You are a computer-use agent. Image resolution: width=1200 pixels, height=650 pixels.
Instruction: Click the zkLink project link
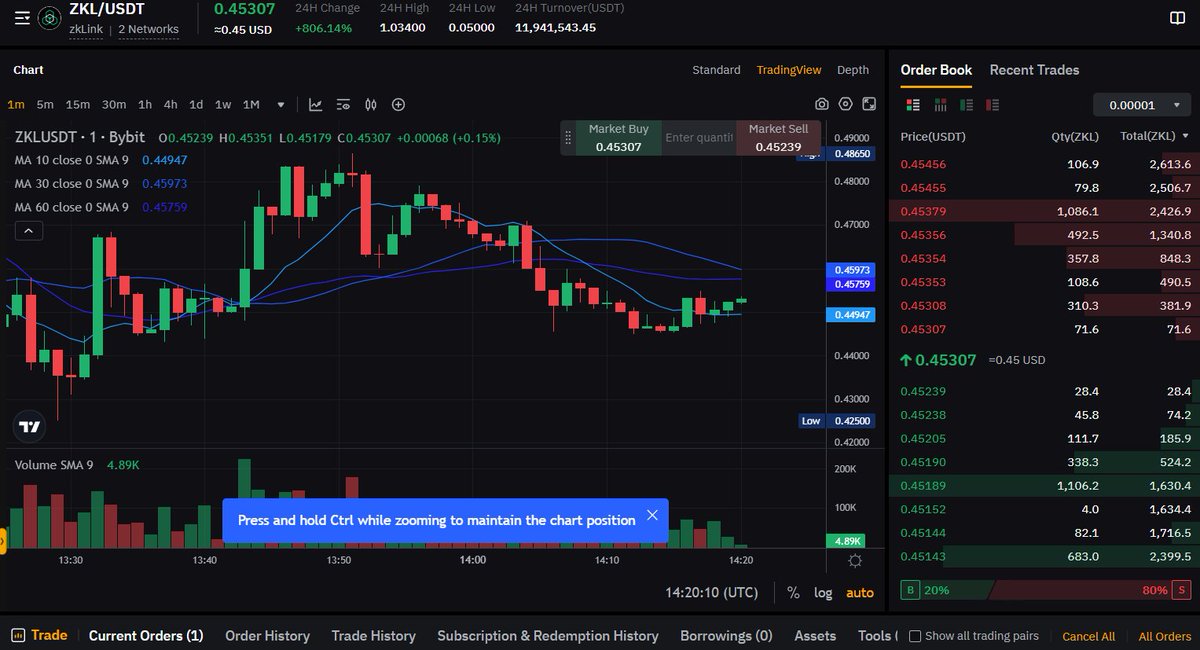tap(86, 29)
